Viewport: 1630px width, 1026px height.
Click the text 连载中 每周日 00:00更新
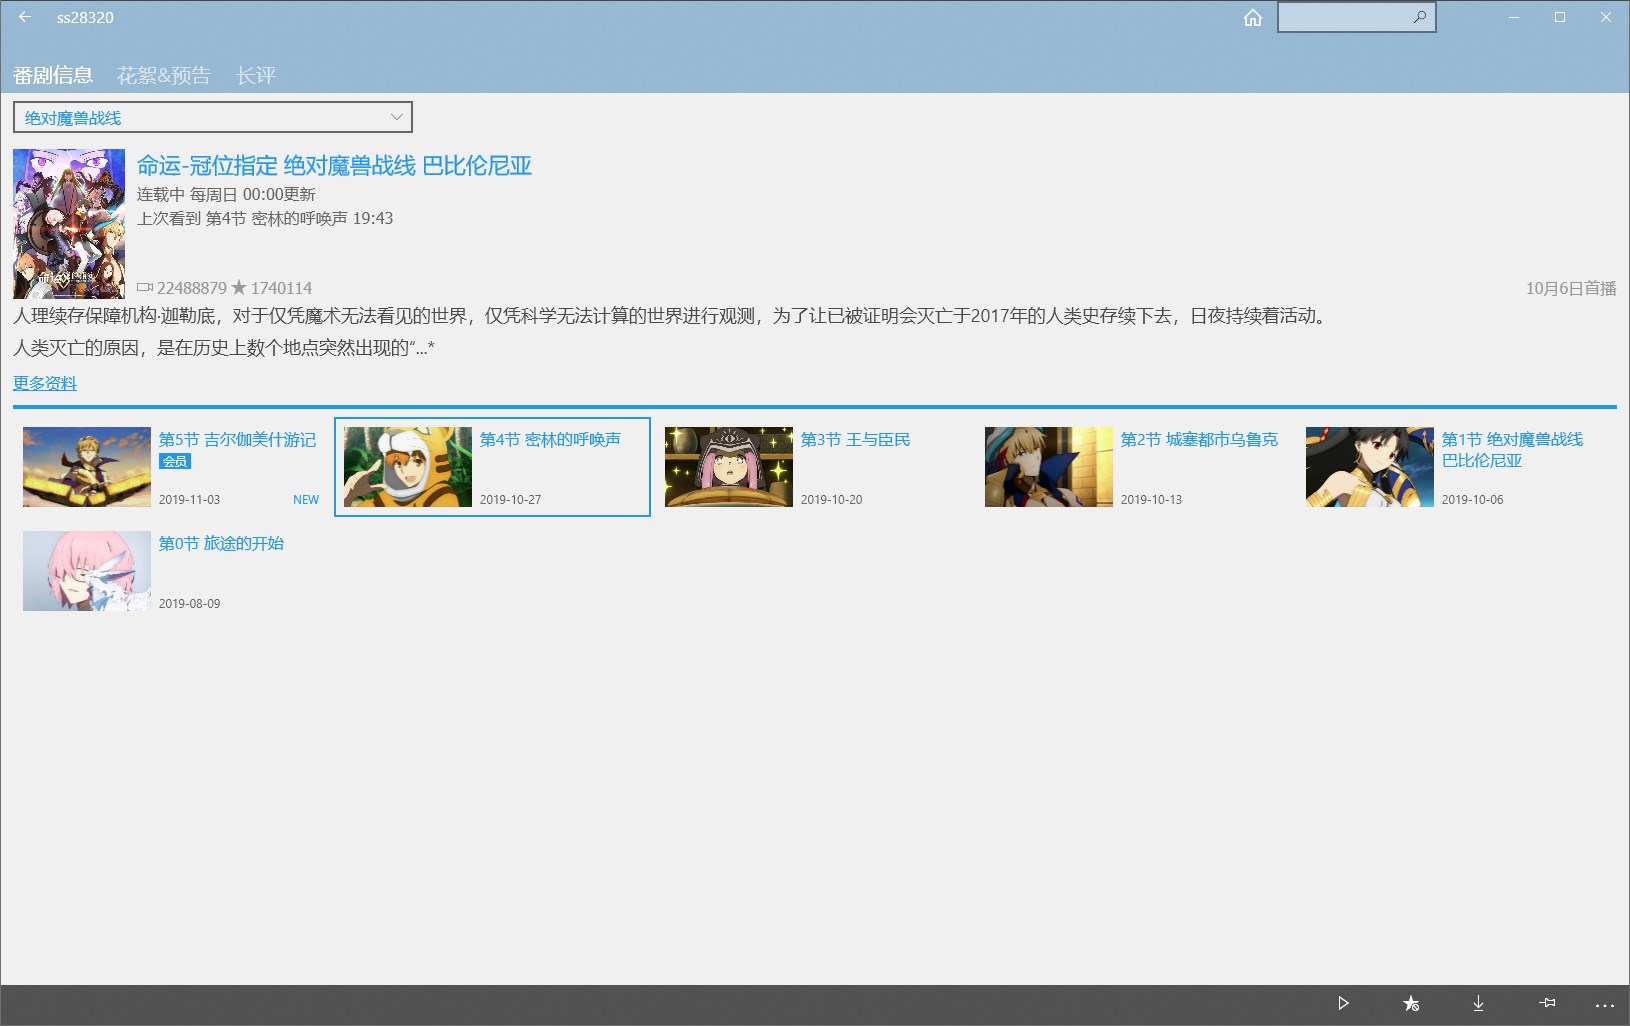226,194
